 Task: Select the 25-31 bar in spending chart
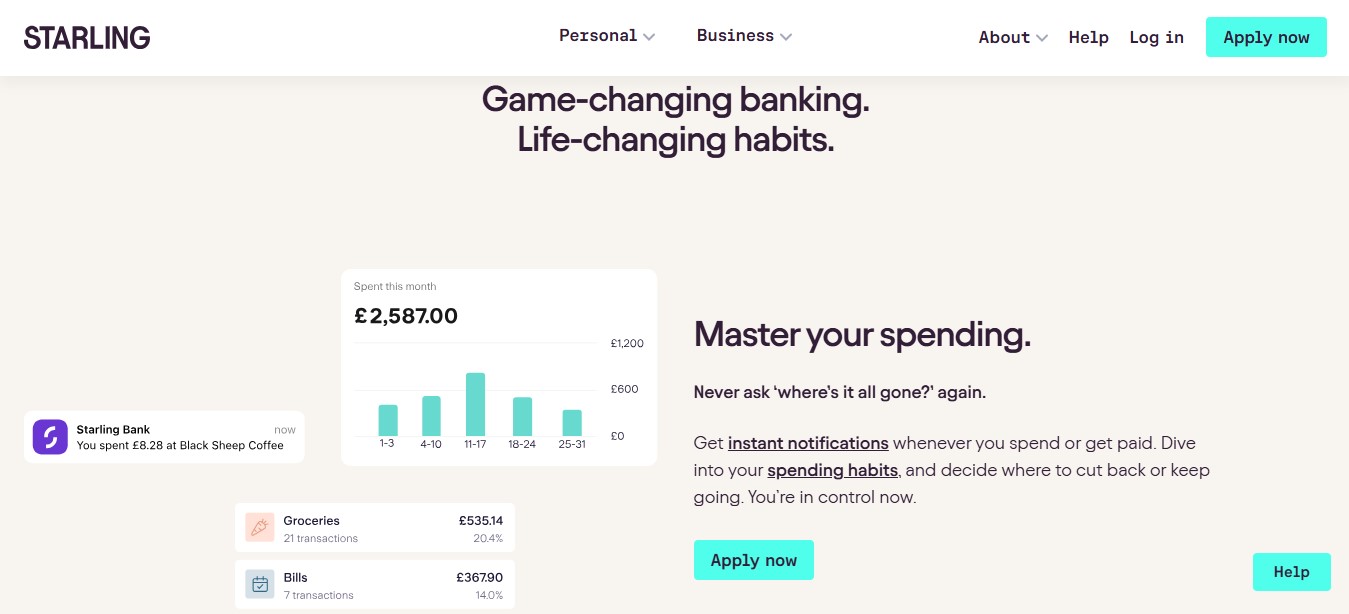(x=572, y=422)
